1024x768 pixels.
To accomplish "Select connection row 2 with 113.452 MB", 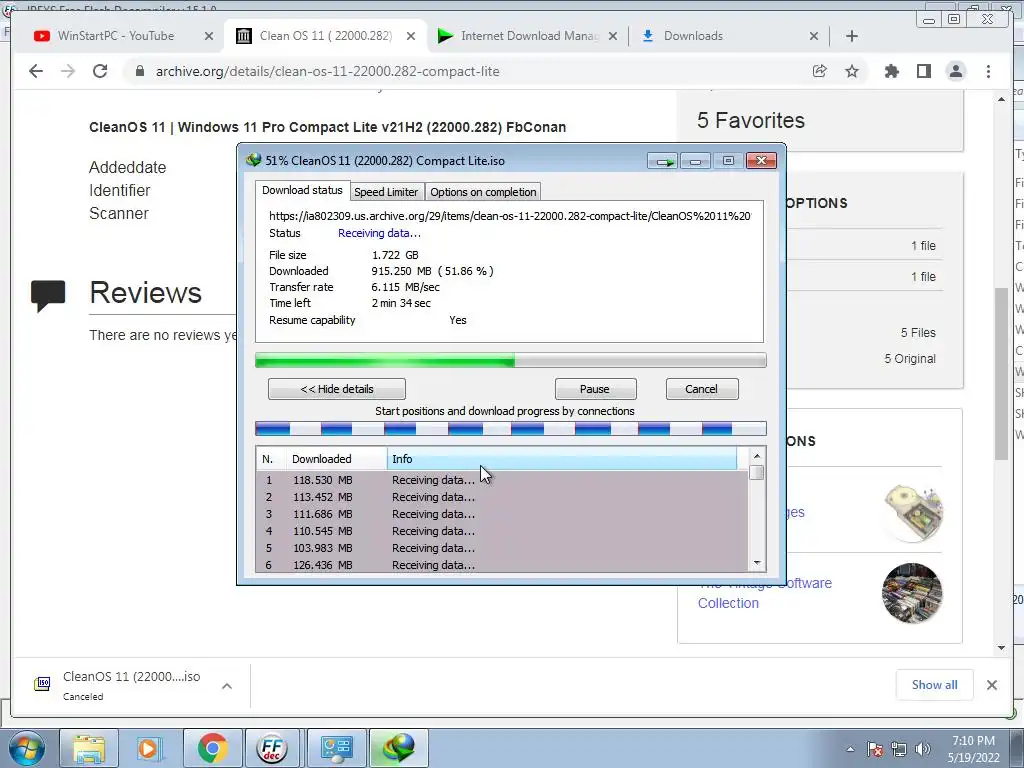I will pos(502,497).
